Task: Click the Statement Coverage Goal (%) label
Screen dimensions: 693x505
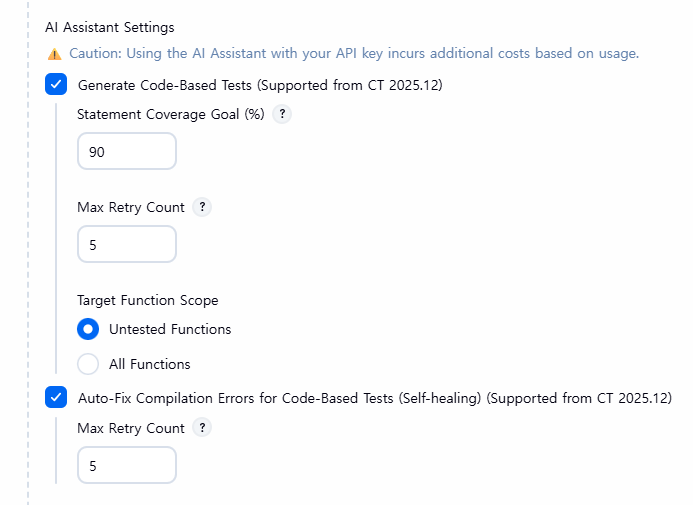Action: pyautogui.click(x=171, y=114)
